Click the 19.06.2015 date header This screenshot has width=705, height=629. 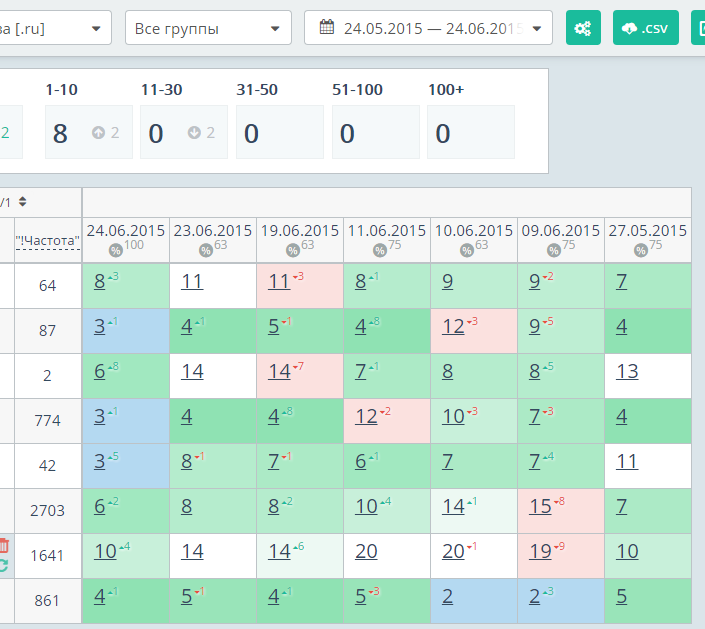[x=300, y=231]
